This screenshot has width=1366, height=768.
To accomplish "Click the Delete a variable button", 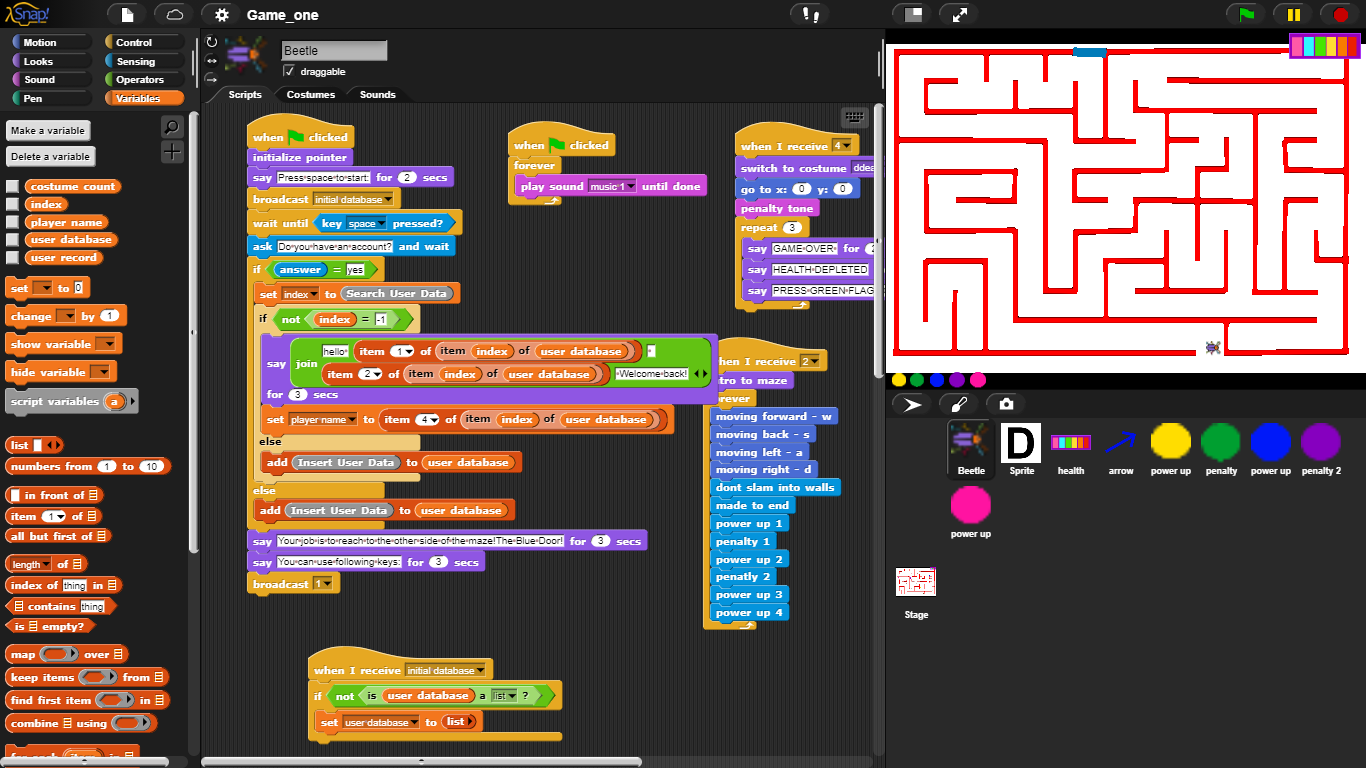I will tap(50, 156).
